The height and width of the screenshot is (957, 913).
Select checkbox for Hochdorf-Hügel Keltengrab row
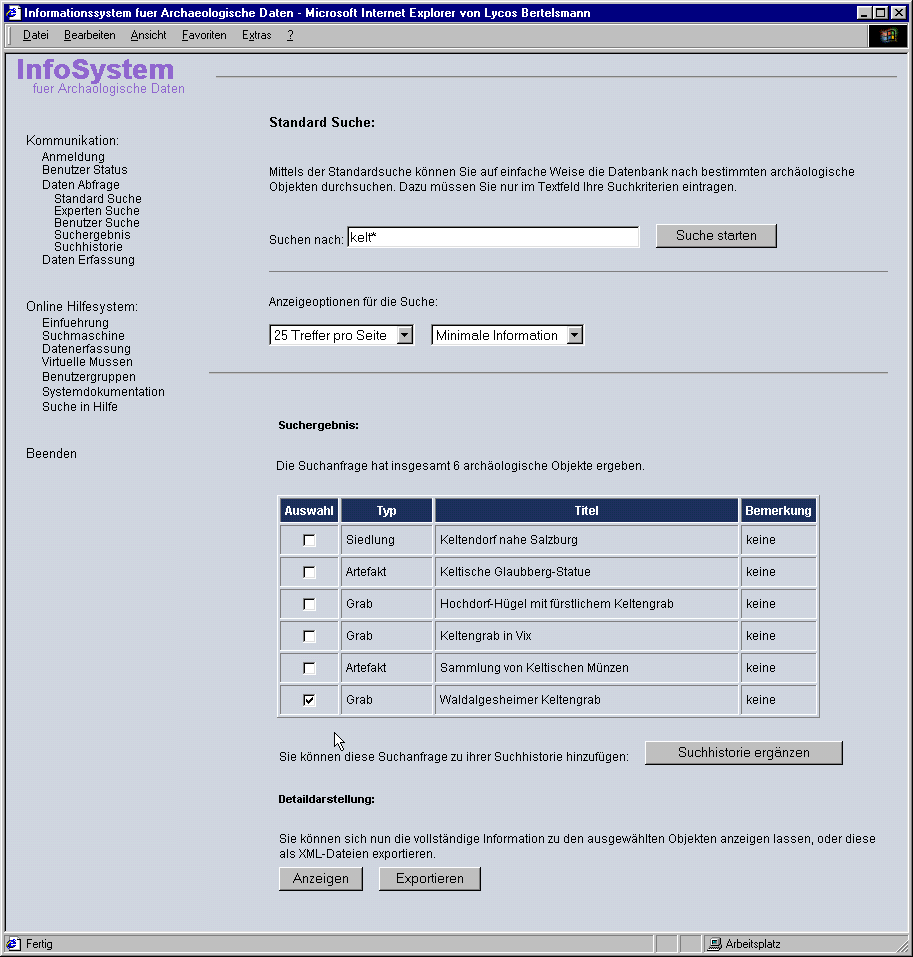[309, 604]
